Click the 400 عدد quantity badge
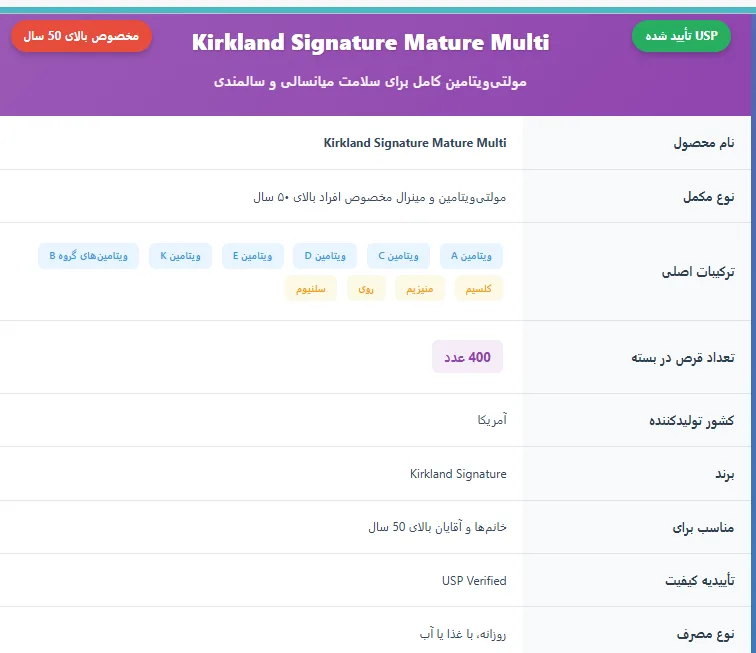756x653 pixels. [467, 357]
